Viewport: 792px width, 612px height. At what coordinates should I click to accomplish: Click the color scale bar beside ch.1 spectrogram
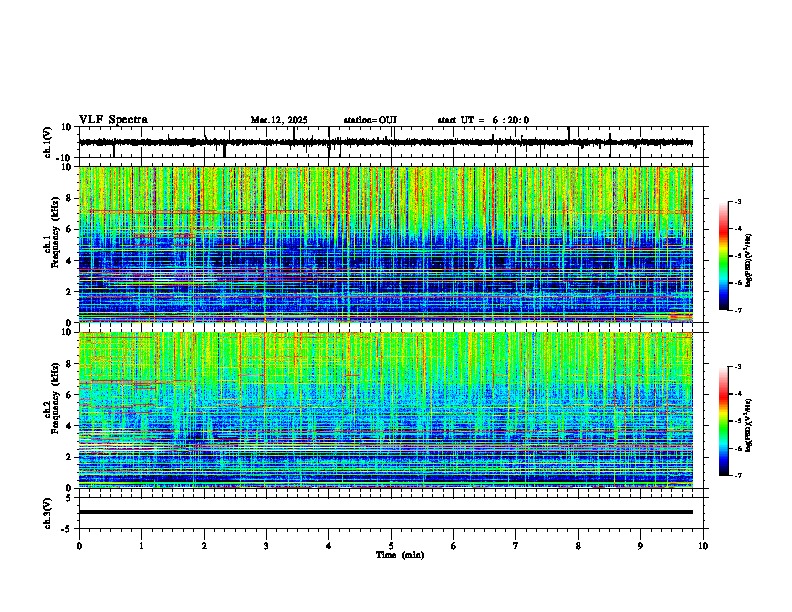(724, 256)
